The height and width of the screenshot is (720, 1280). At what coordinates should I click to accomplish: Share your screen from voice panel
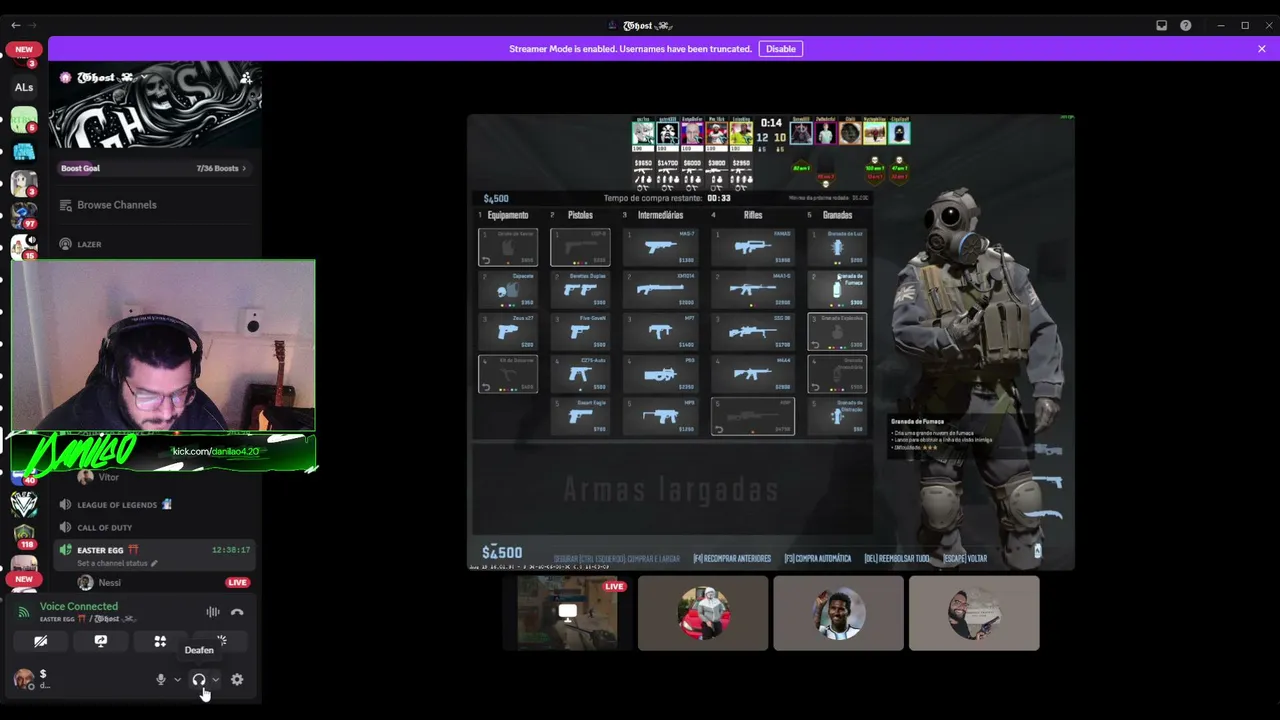coord(101,641)
